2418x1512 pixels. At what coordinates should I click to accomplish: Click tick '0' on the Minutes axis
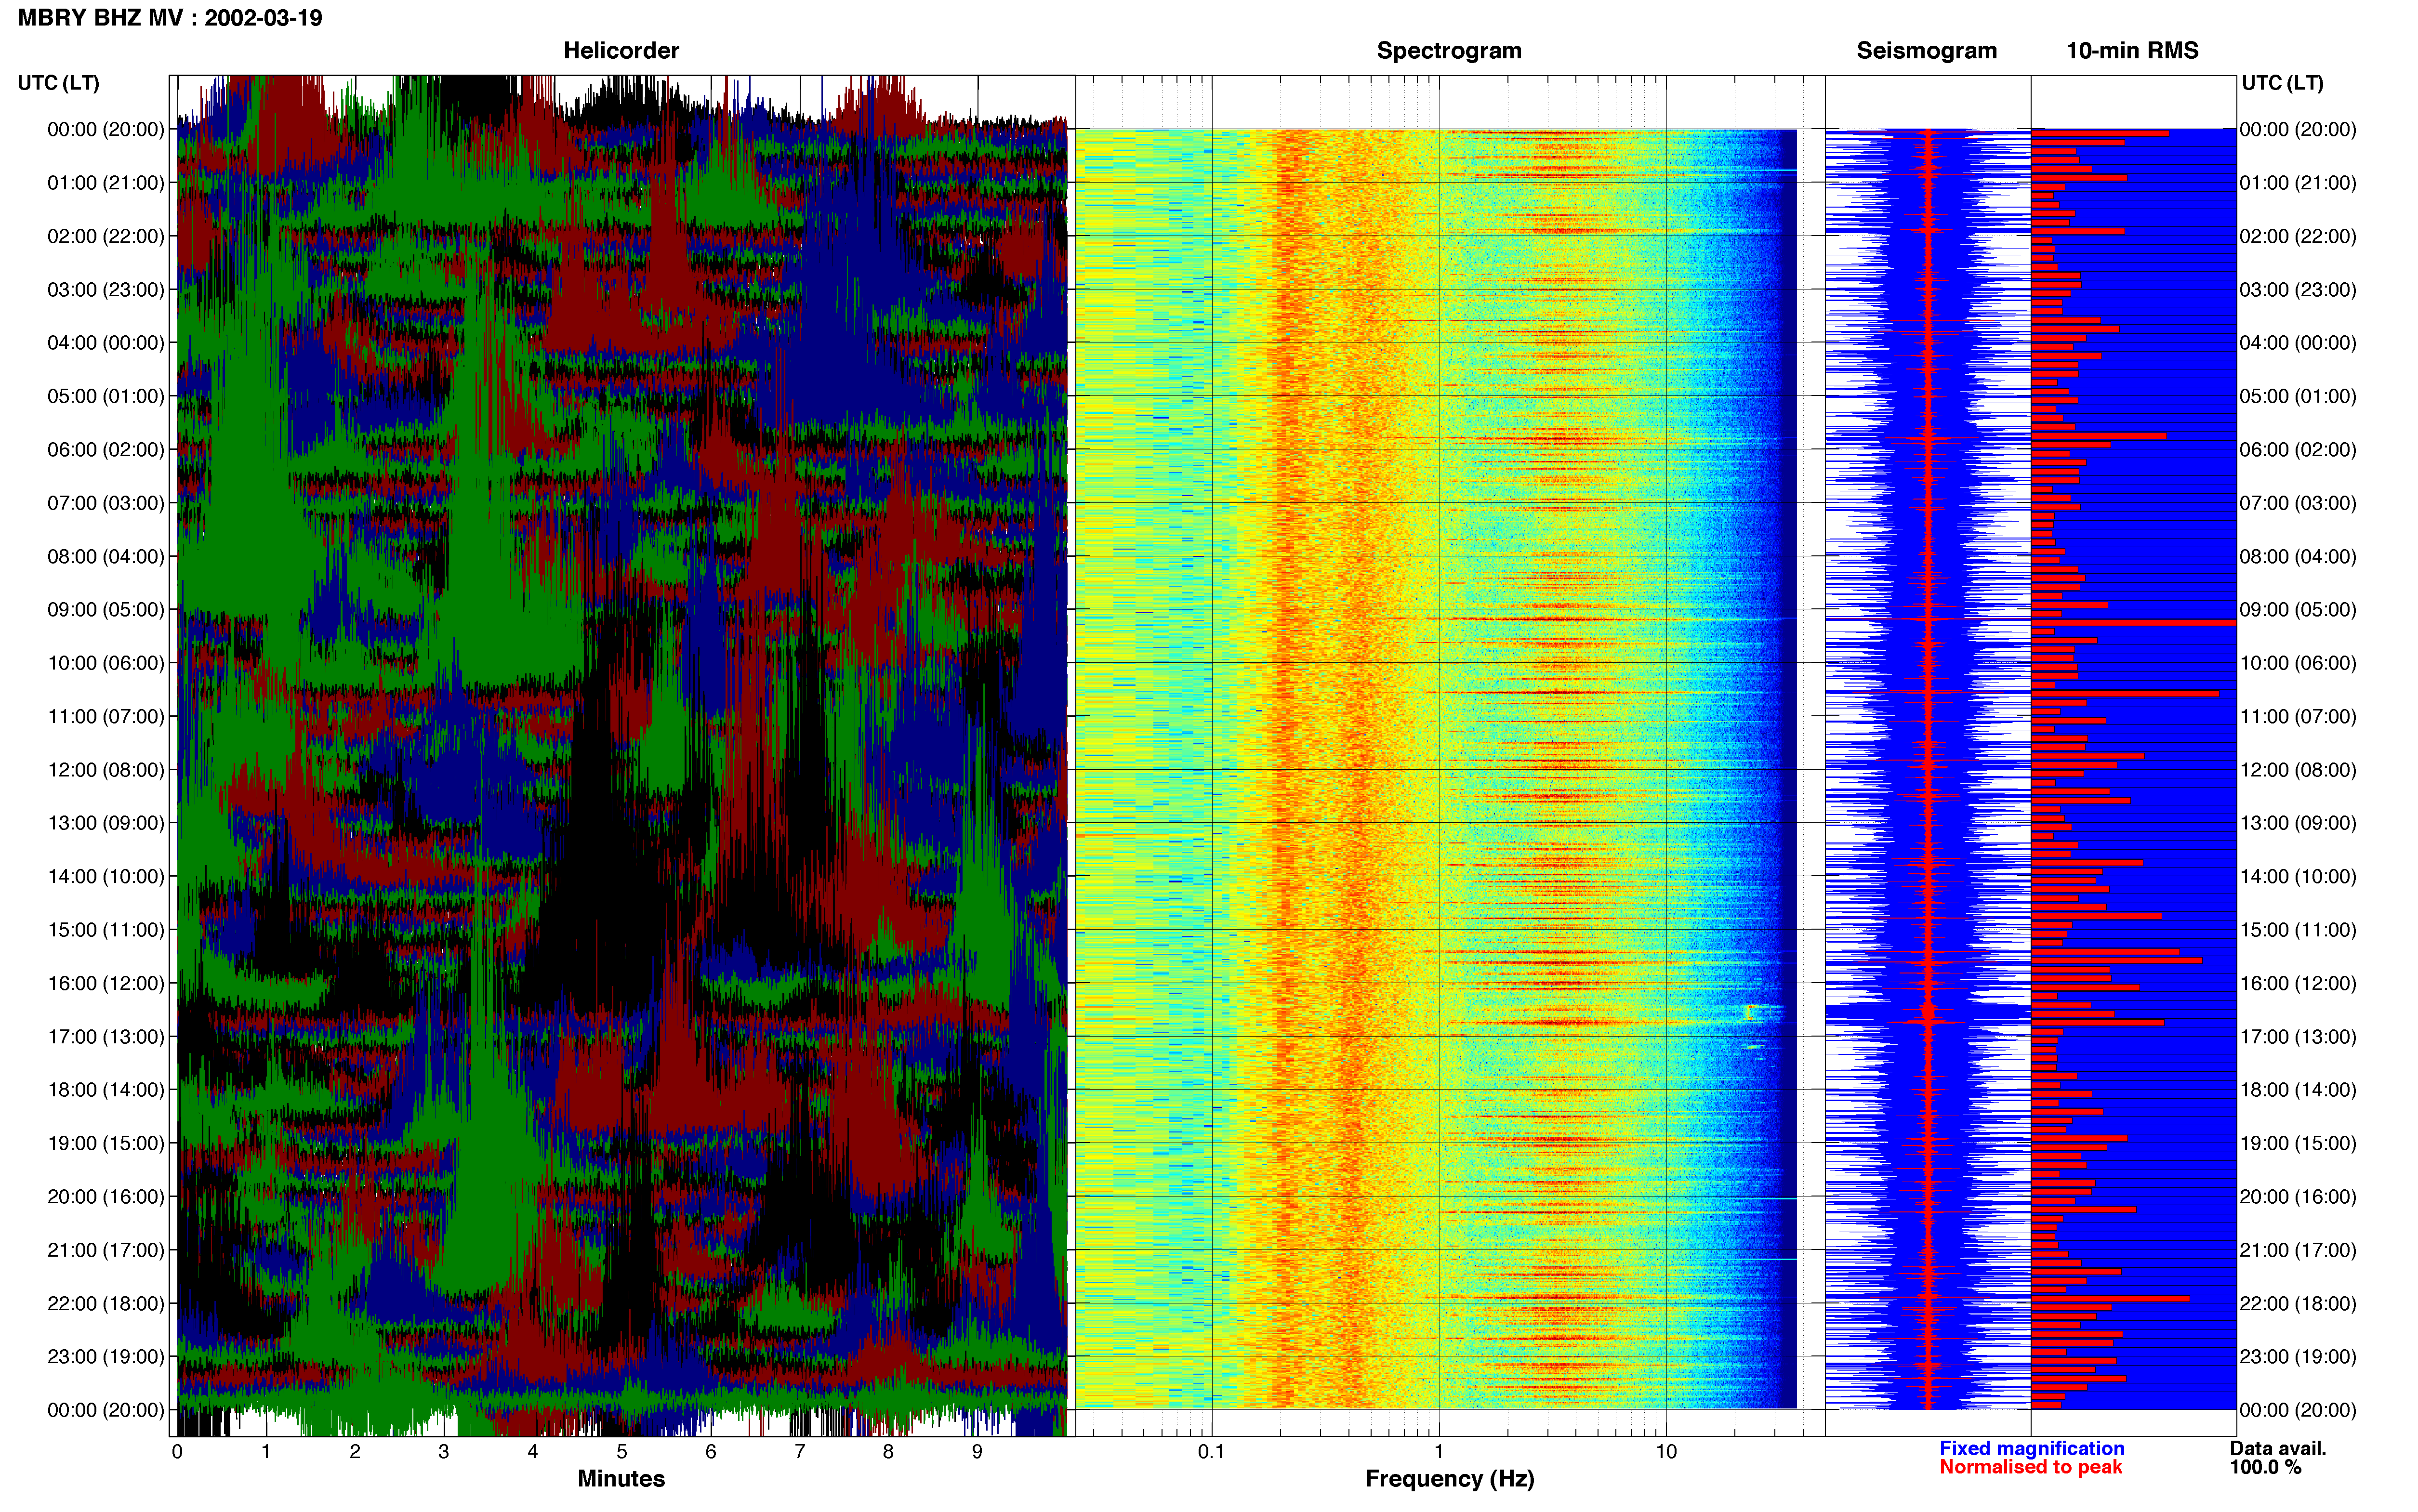(x=177, y=1452)
